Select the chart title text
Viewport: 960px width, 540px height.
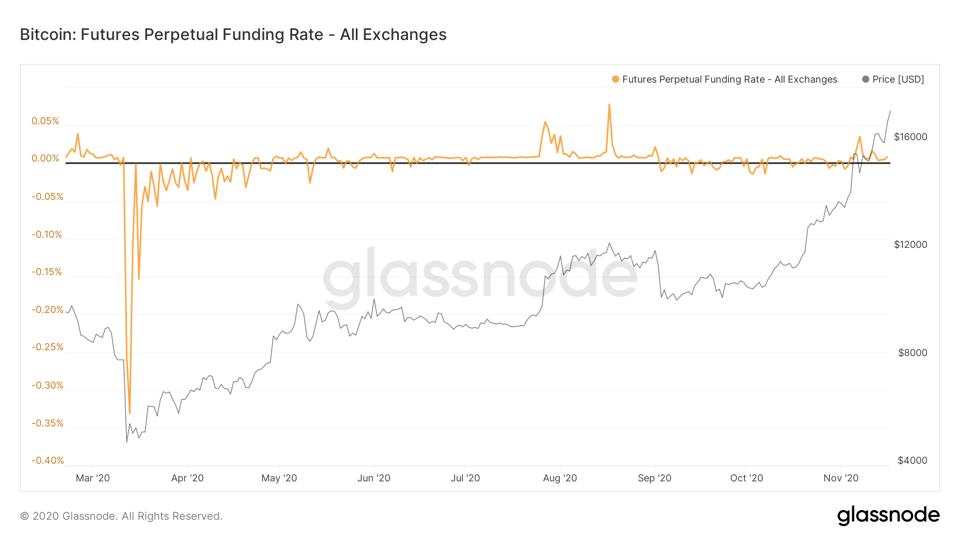233,34
